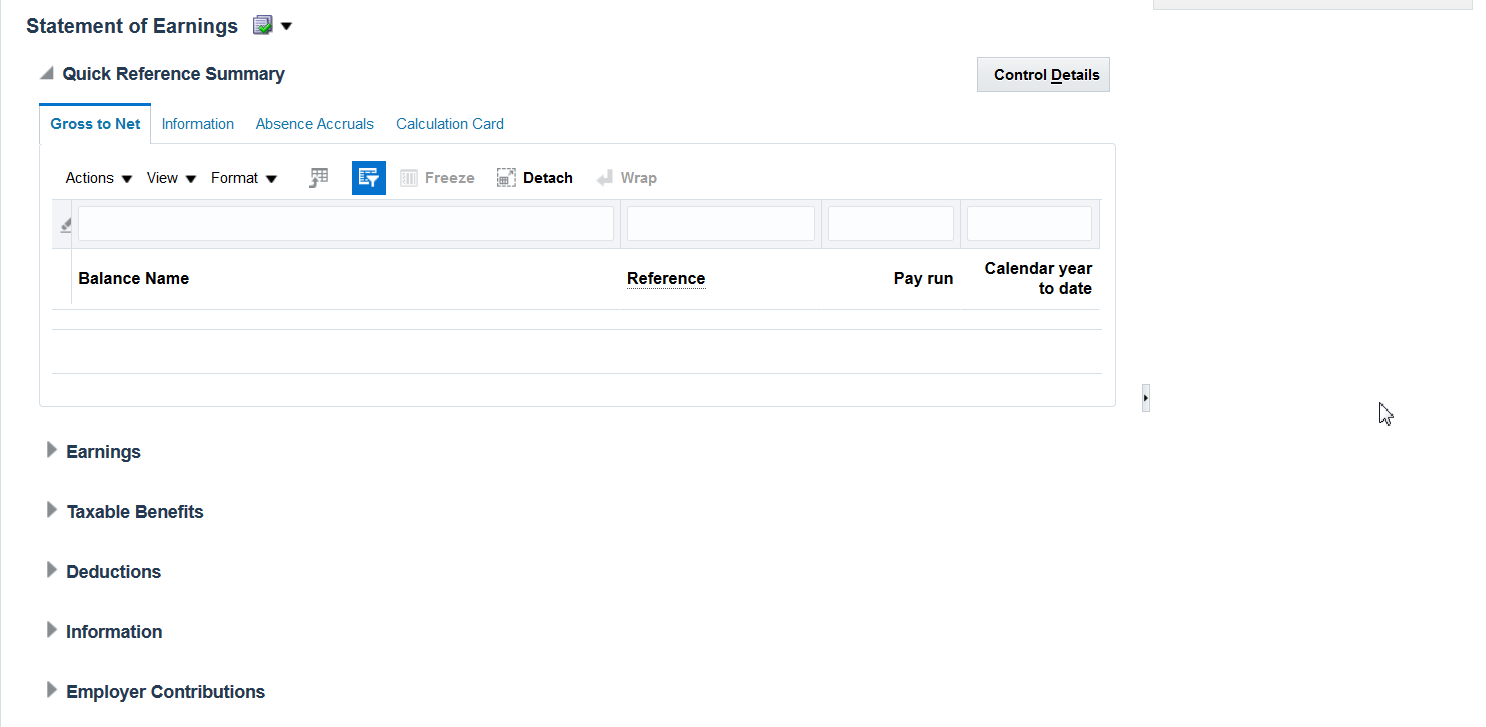This screenshot has width=1486, height=727.
Task: Open the Format menu
Action: point(244,178)
